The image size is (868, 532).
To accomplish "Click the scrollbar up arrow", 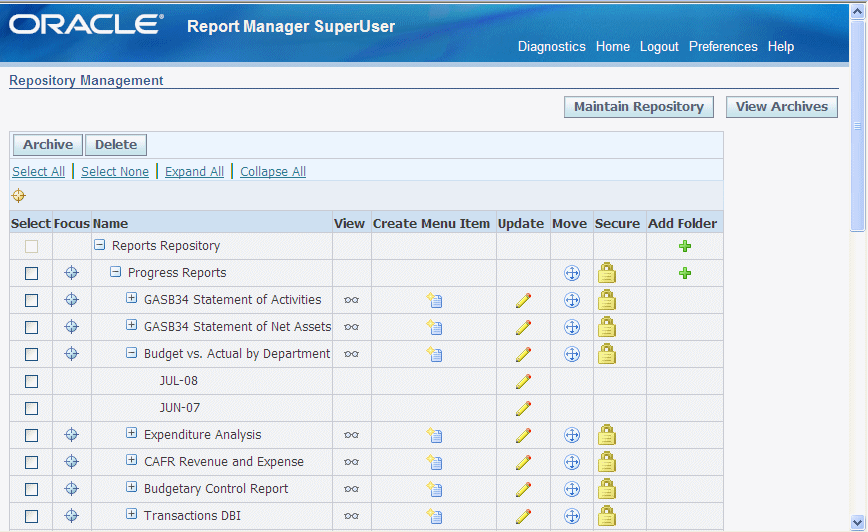I will 857,12.
